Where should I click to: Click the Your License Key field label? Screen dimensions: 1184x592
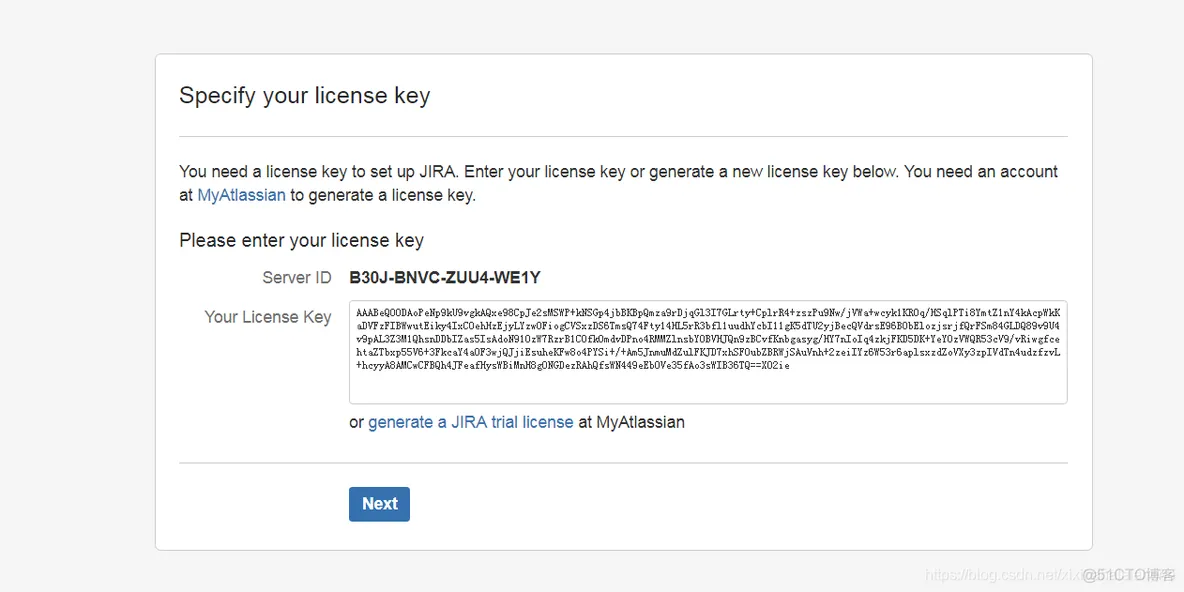[268, 317]
